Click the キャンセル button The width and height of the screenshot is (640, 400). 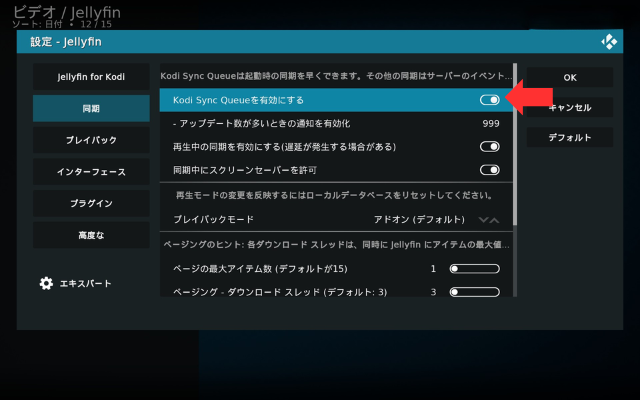pos(570,108)
